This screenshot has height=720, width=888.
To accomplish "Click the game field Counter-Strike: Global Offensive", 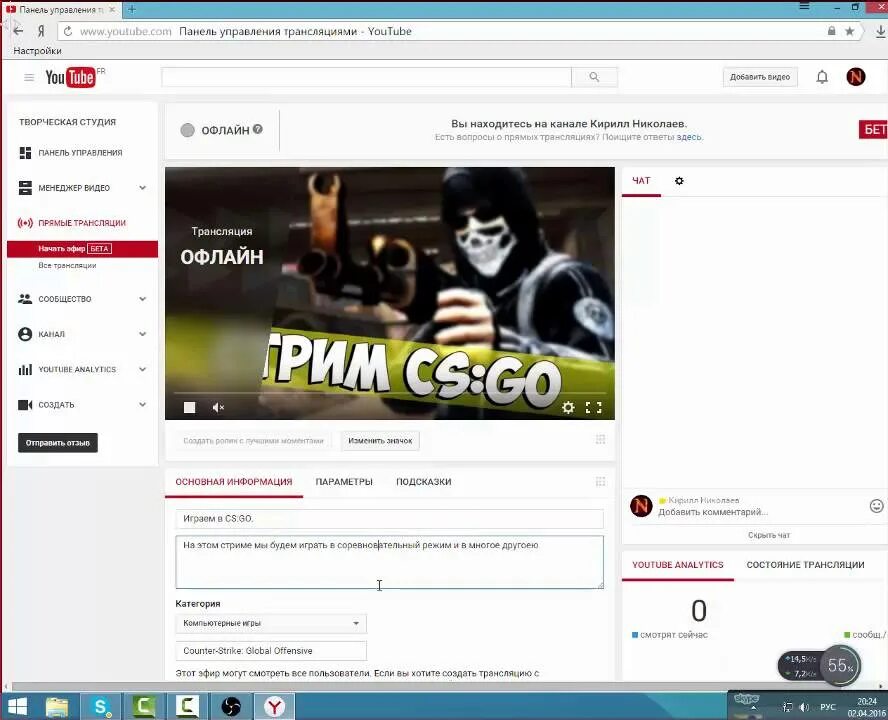I will [271, 650].
